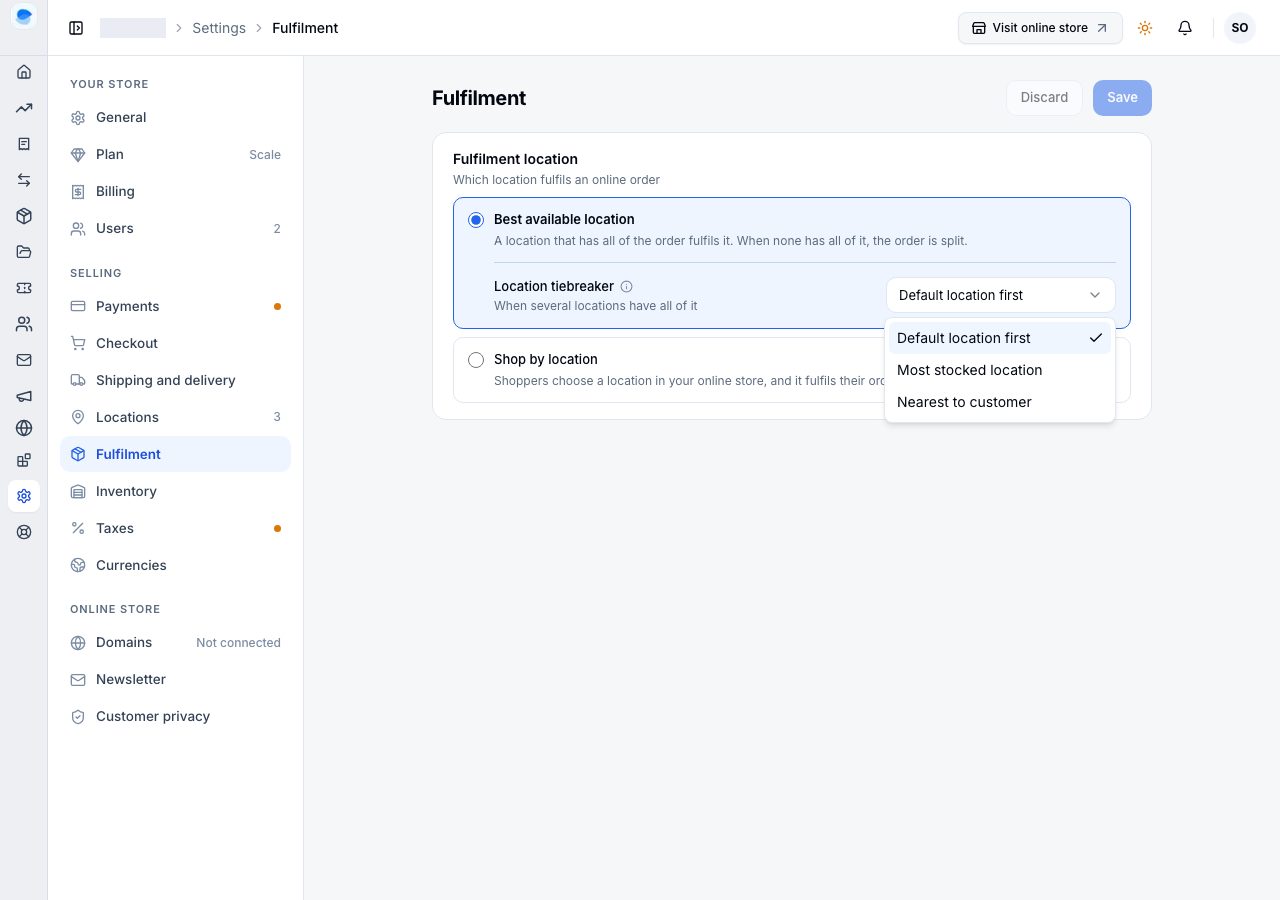
Task: Go to Locations settings
Action: pos(175,417)
